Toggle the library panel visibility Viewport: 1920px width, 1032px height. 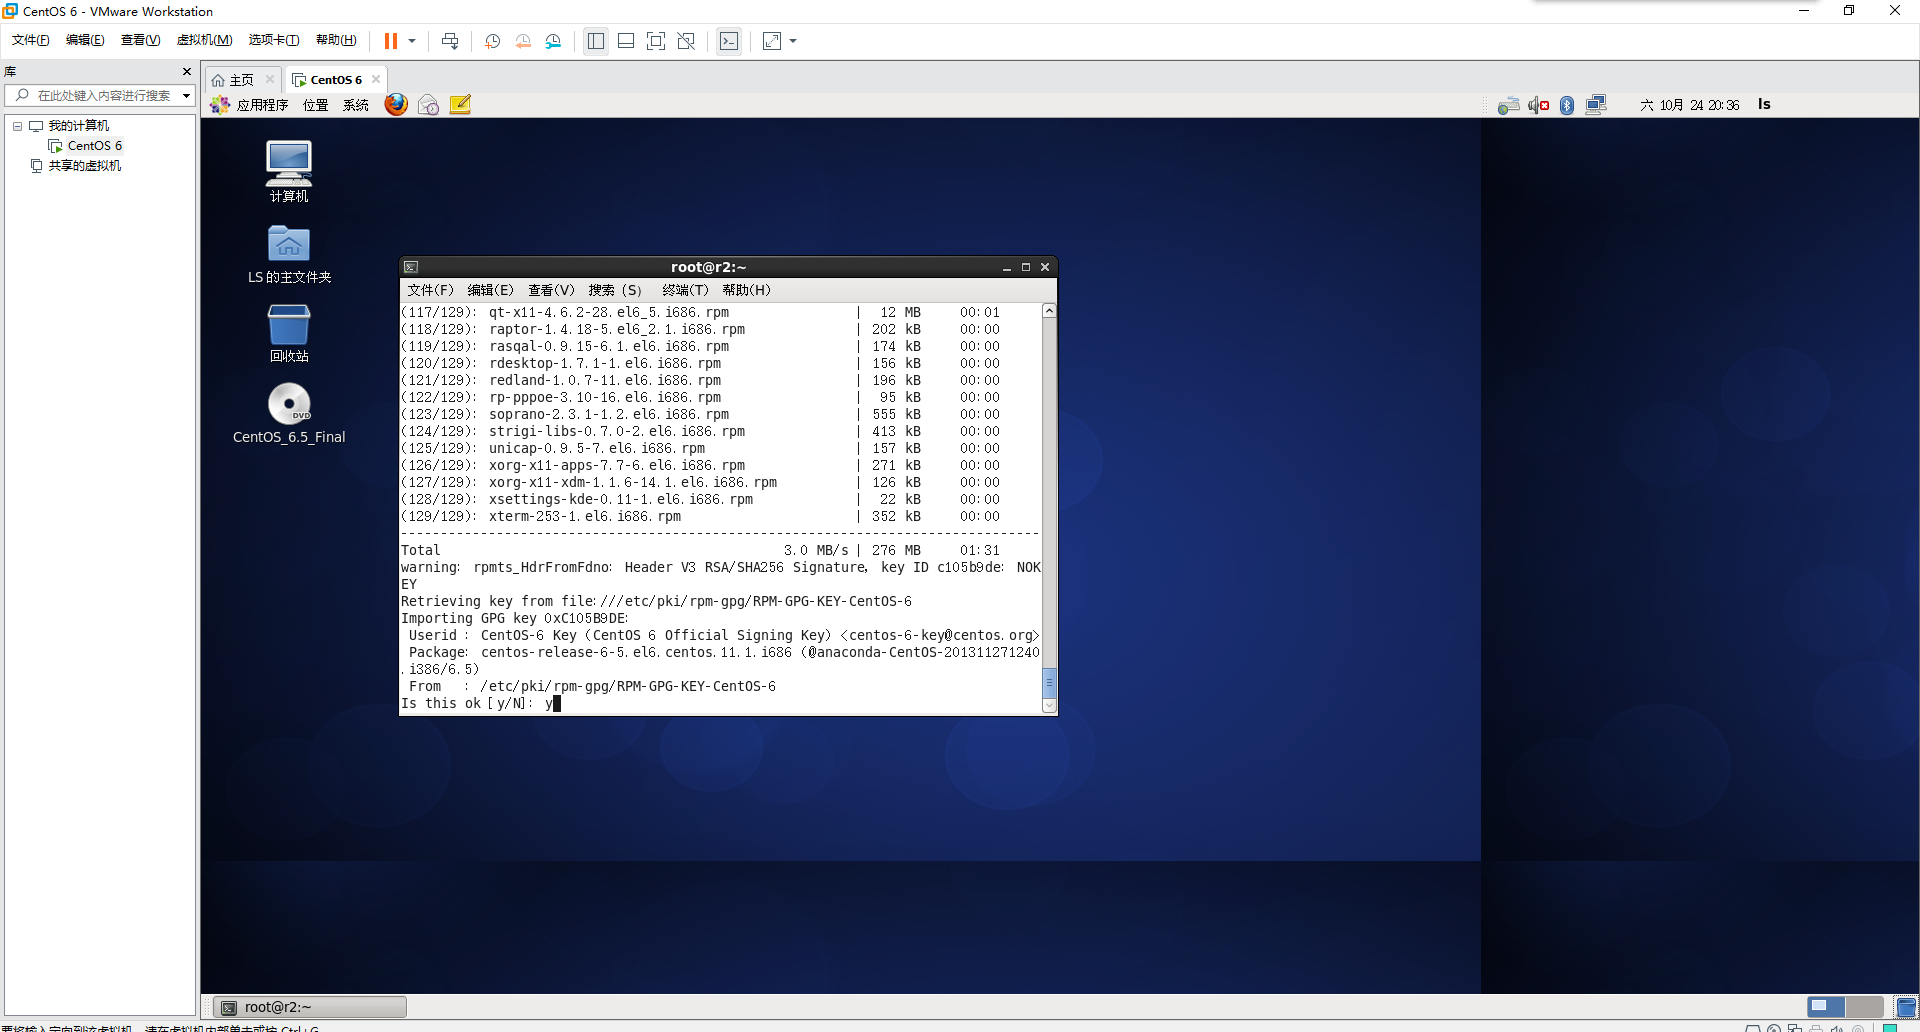(x=596, y=41)
